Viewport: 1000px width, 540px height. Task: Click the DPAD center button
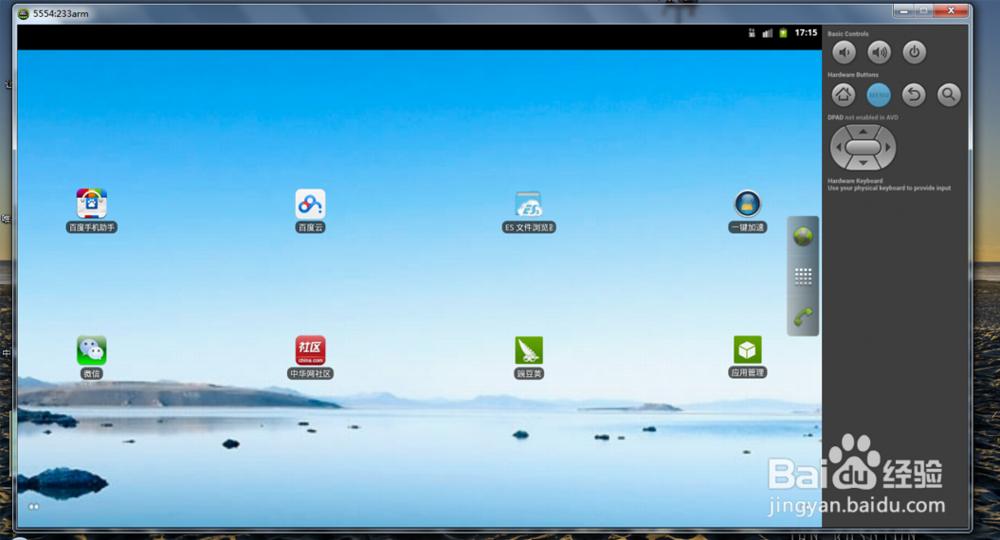(863, 147)
